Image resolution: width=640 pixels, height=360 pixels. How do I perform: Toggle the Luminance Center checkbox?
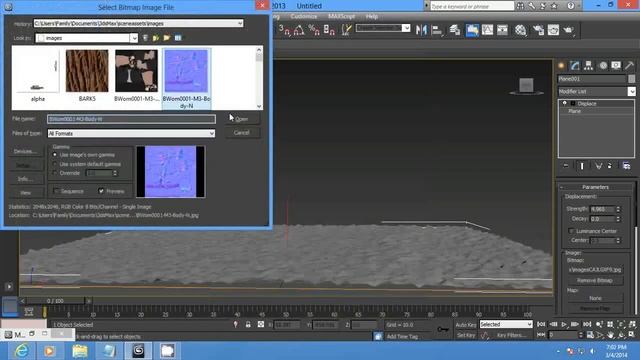pos(571,231)
